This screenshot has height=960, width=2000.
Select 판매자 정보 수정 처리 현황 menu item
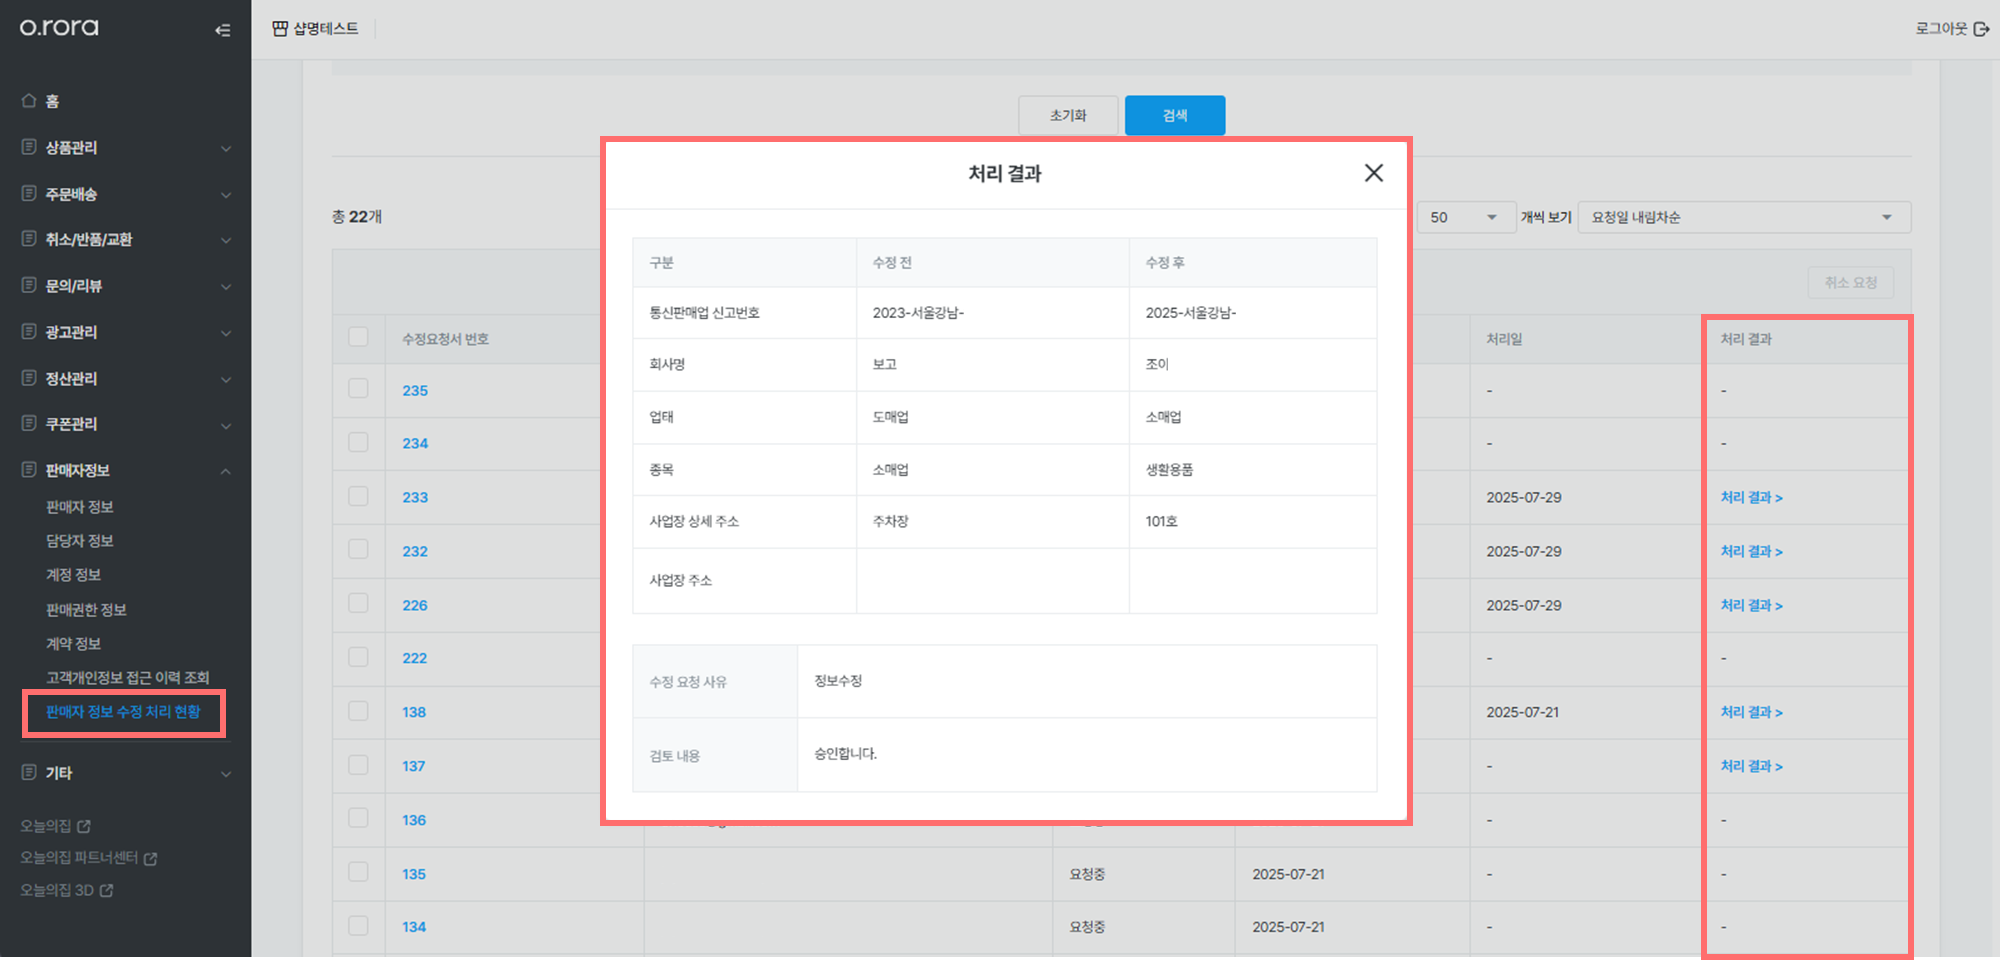(x=123, y=712)
